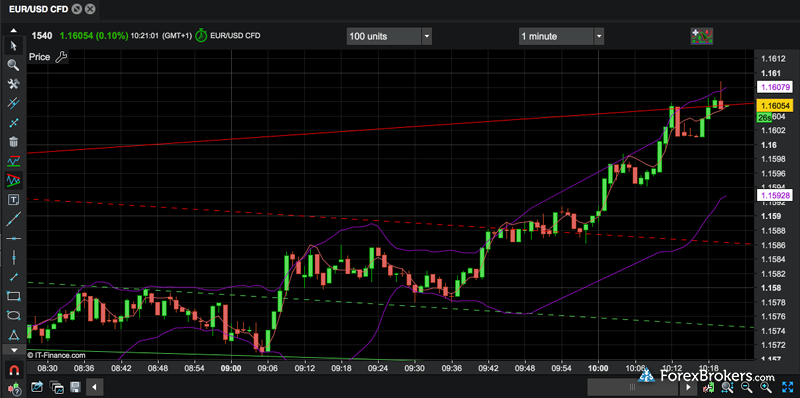The width and height of the screenshot is (800, 398).
Task: Click the floppy disk save icon
Action: pyautogui.click(x=75, y=386)
